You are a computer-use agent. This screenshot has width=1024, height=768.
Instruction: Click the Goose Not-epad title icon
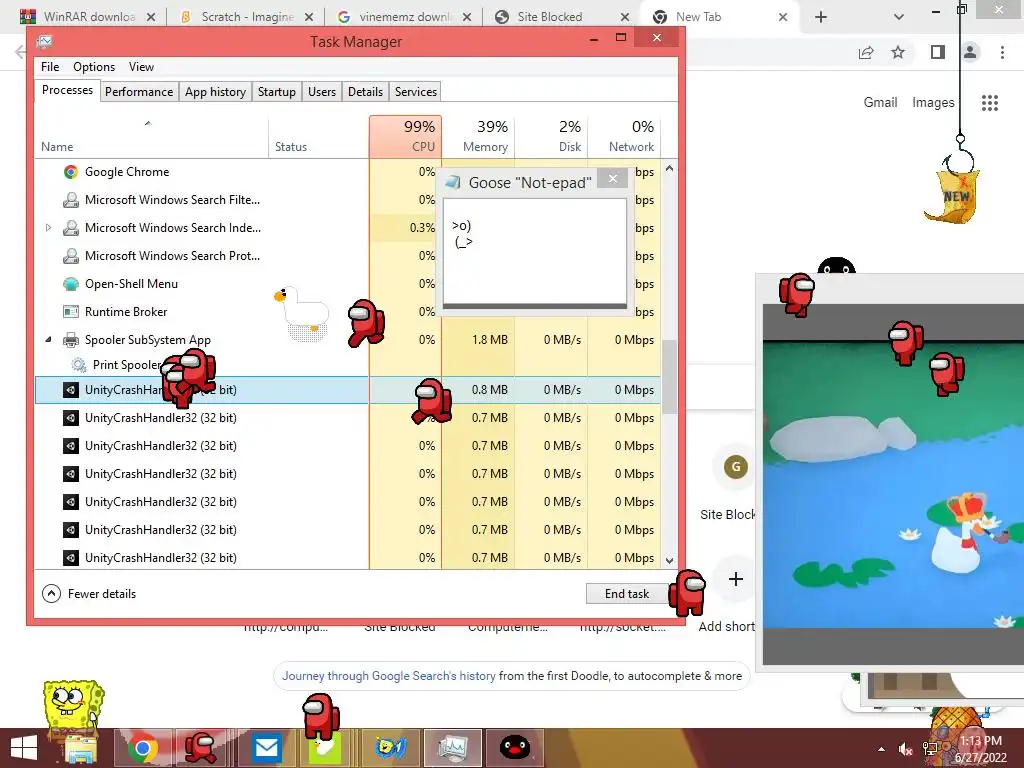point(453,182)
